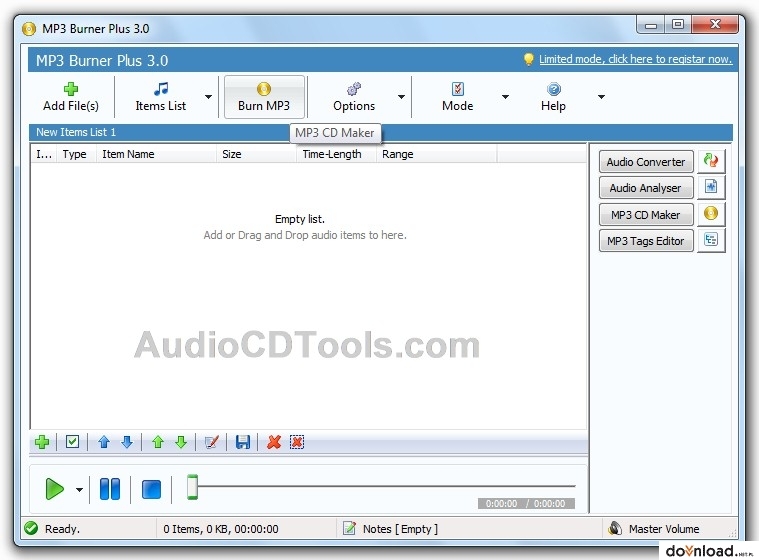Click the green up arrow icon
Screen dimensions: 759x560
coord(158,442)
